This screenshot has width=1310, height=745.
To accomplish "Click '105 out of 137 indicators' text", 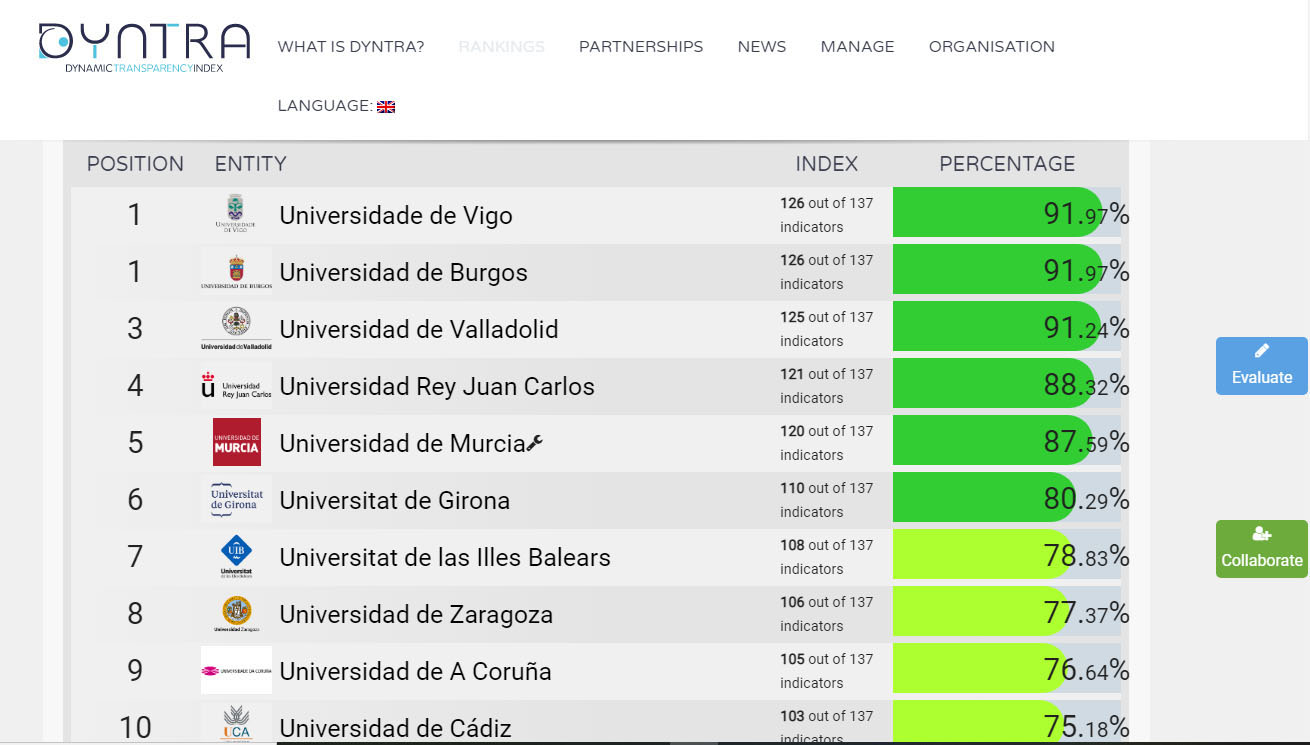I will [x=827, y=671].
